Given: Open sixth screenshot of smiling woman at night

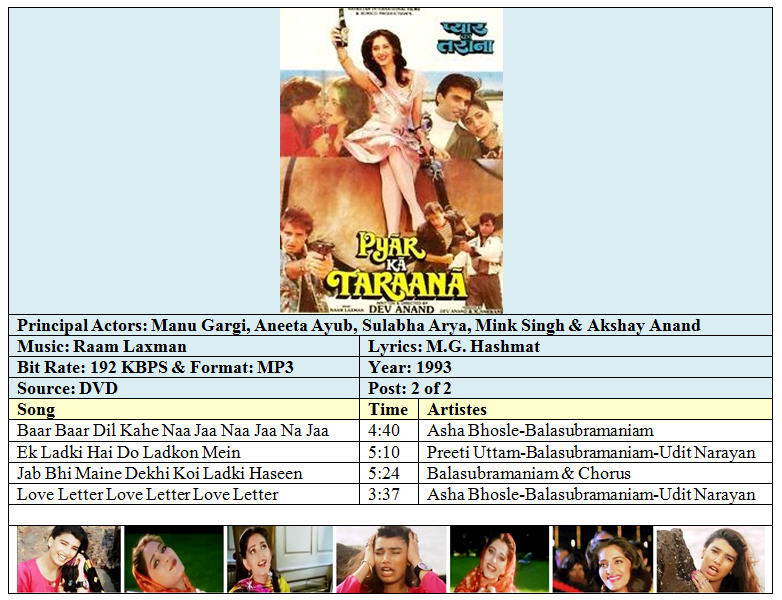Looking at the screenshot, I should click(x=602, y=559).
